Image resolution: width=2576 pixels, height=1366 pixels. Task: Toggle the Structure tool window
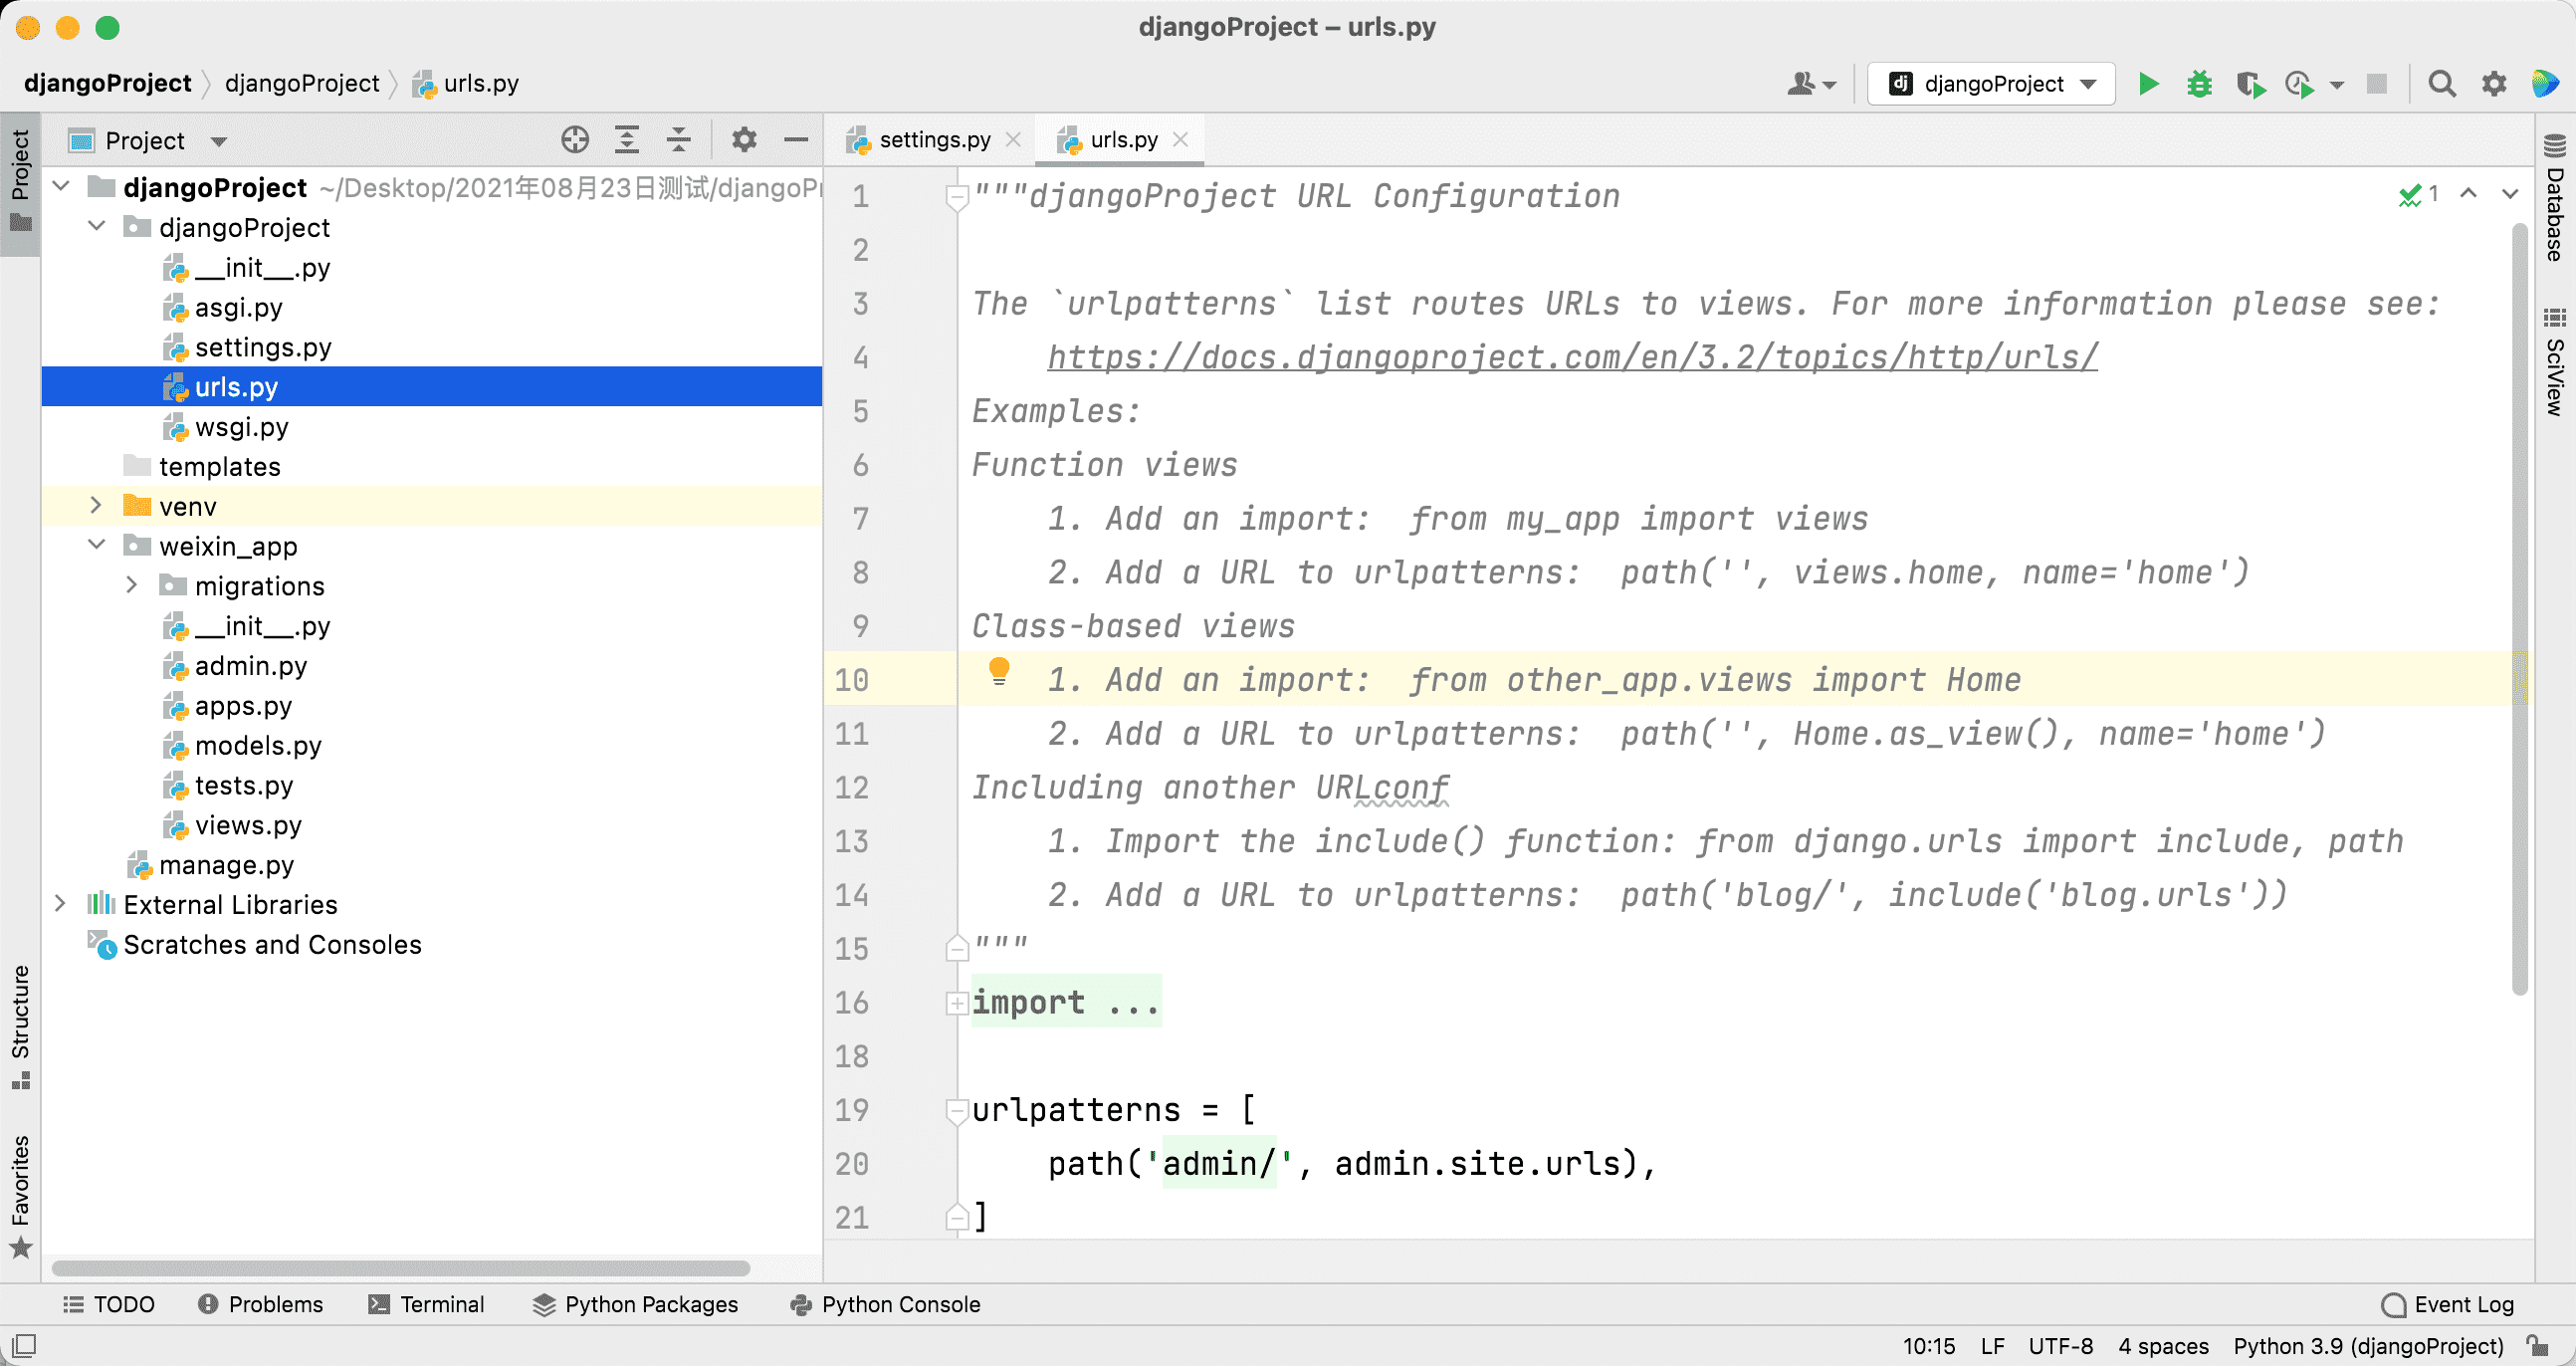[20, 1028]
